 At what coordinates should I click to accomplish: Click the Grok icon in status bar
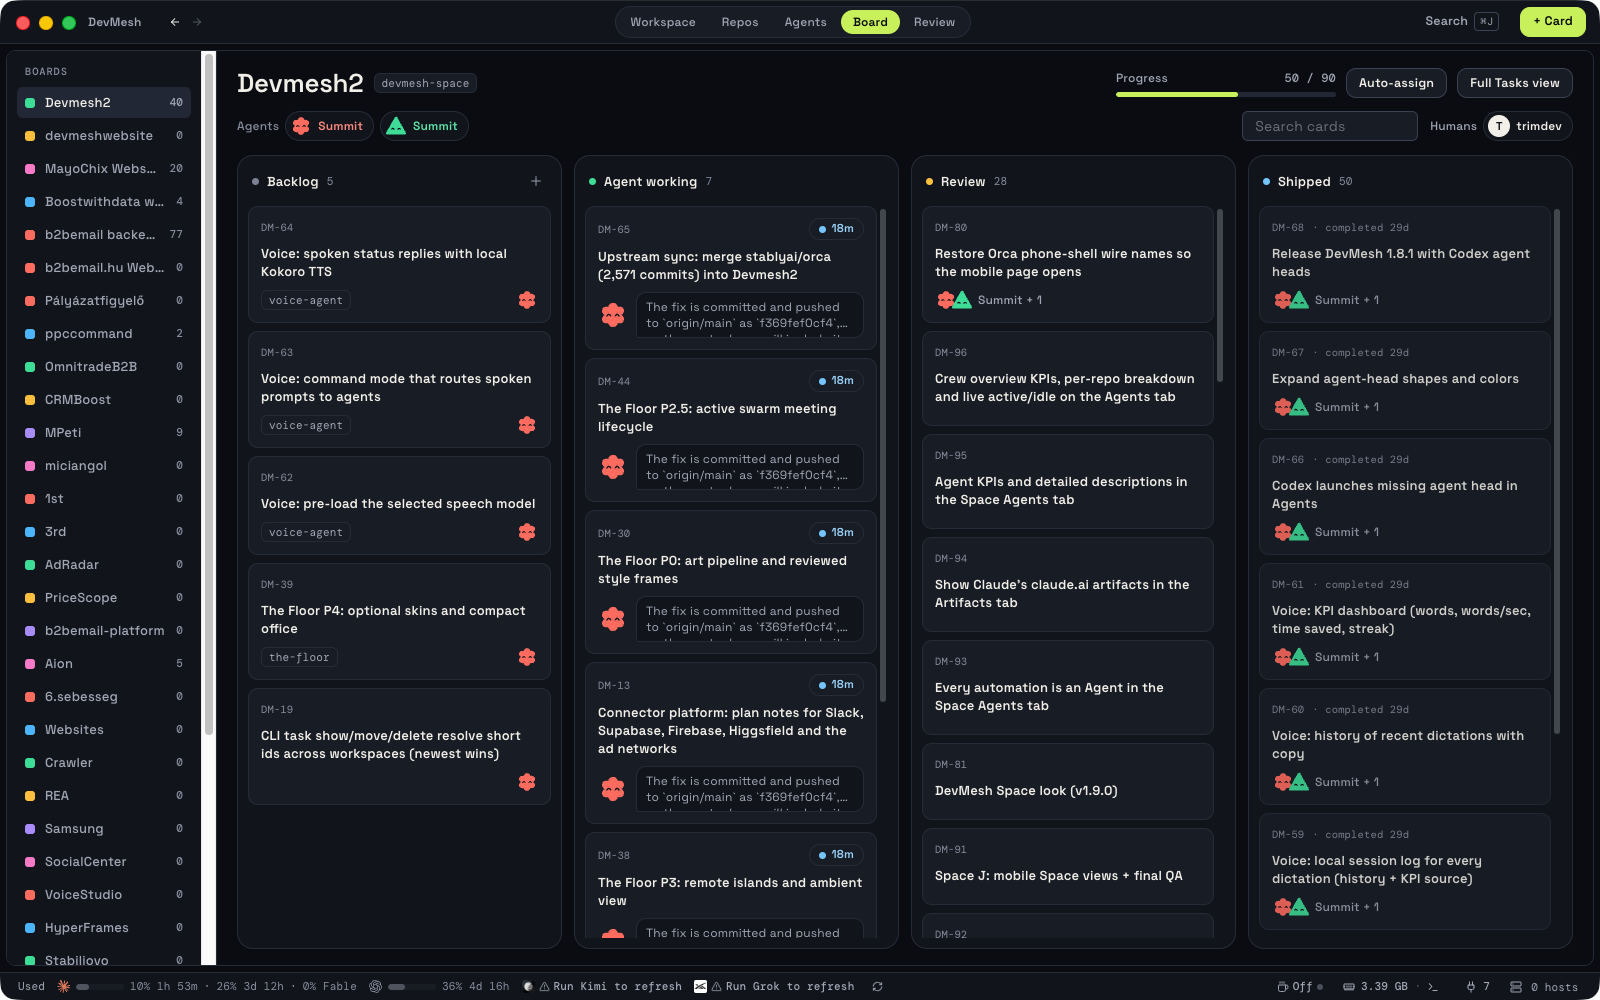point(700,986)
